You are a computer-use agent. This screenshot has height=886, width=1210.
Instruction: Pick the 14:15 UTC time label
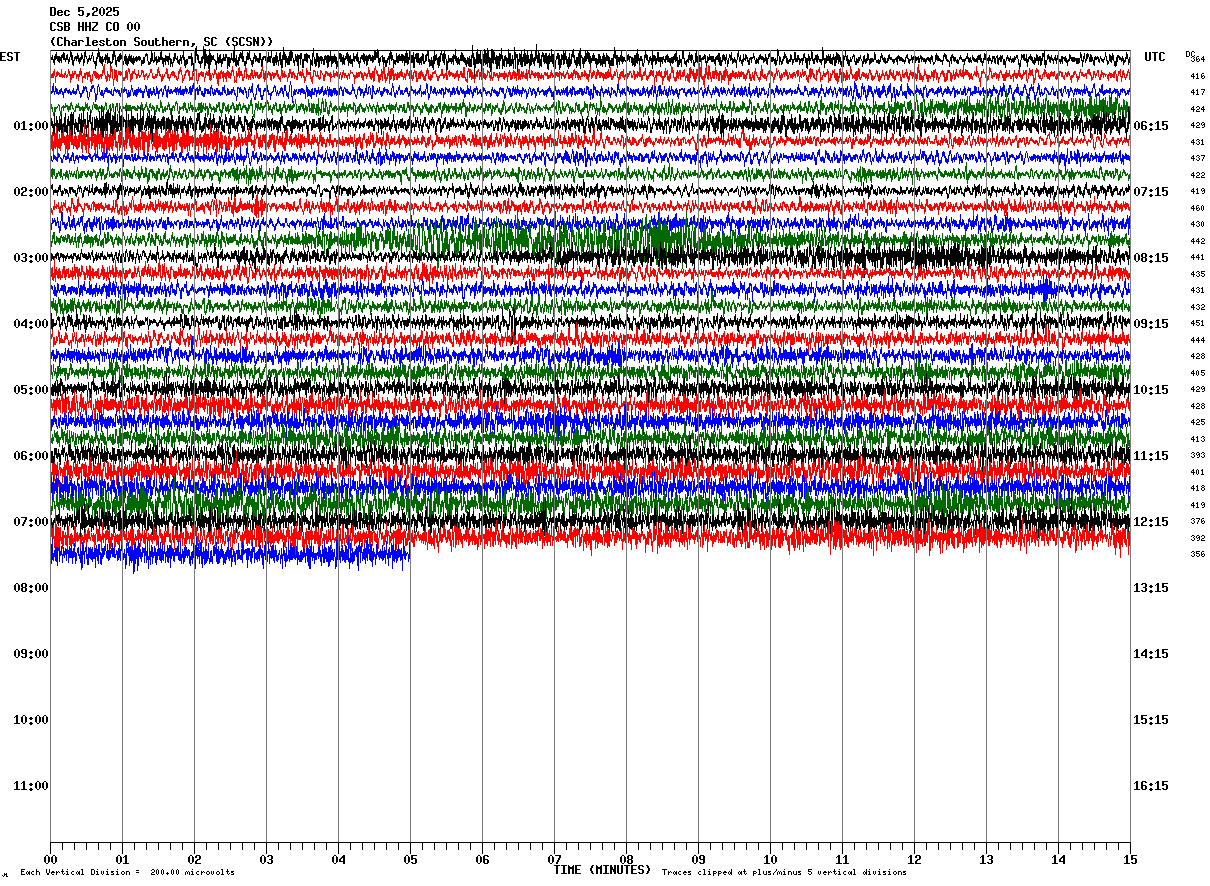1151,654
